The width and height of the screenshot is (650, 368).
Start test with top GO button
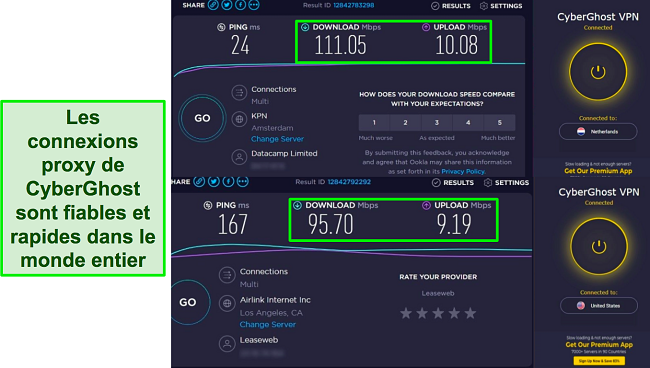[202, 118]
